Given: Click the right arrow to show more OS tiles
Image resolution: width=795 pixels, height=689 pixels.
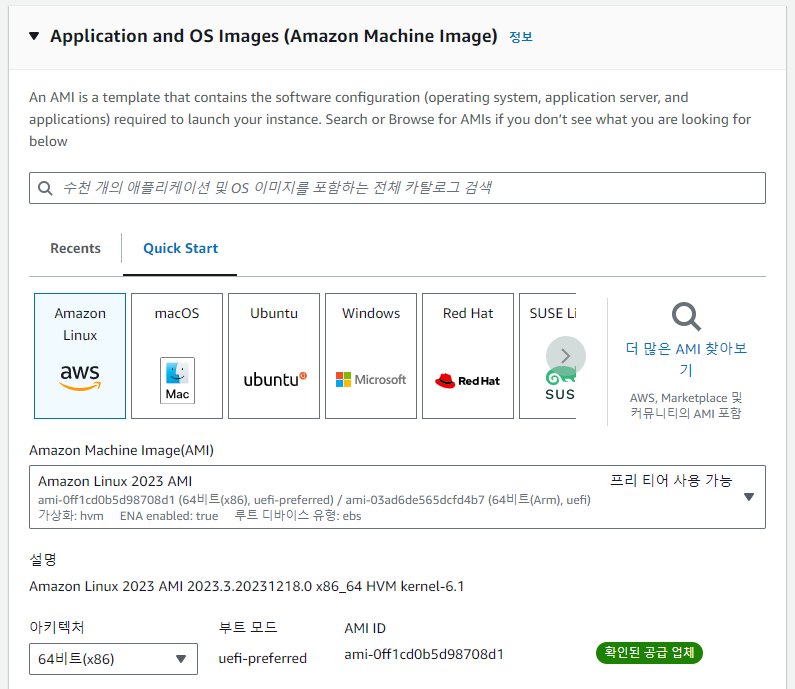Looking at the screenshot, I should (566, 356).
